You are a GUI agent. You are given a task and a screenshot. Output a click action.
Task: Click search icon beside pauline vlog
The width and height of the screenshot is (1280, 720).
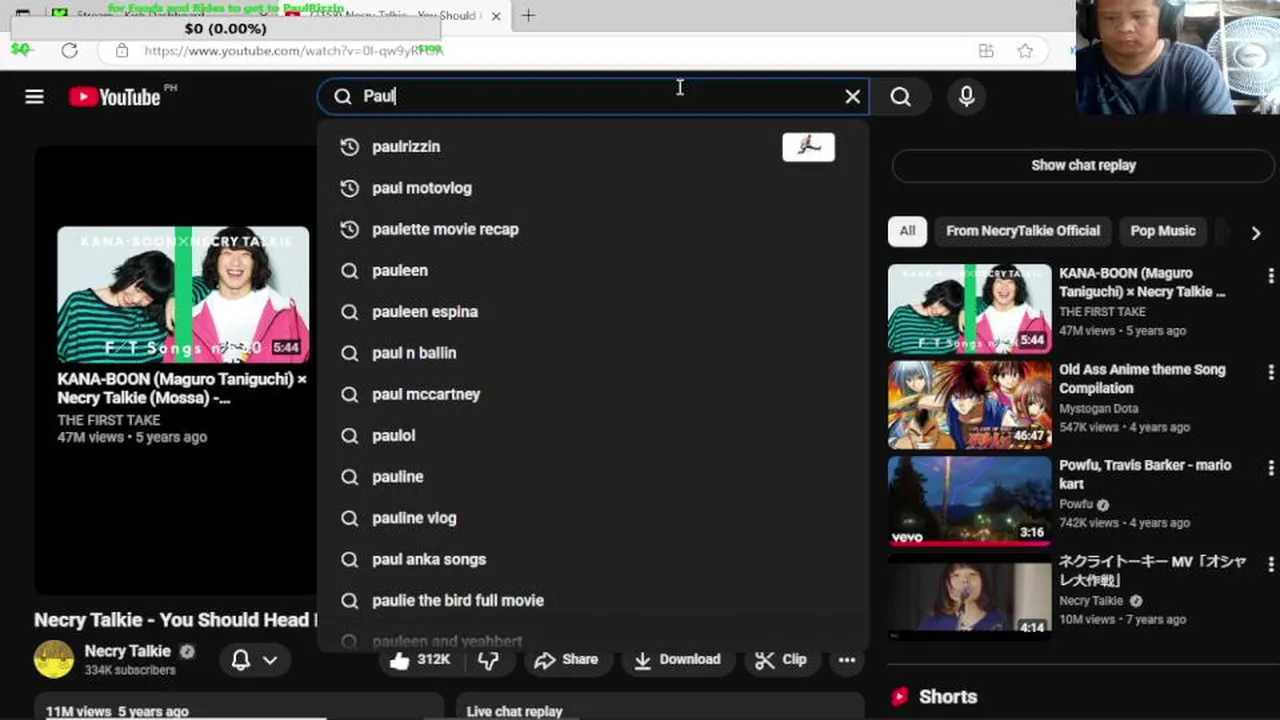coord(349,518)
